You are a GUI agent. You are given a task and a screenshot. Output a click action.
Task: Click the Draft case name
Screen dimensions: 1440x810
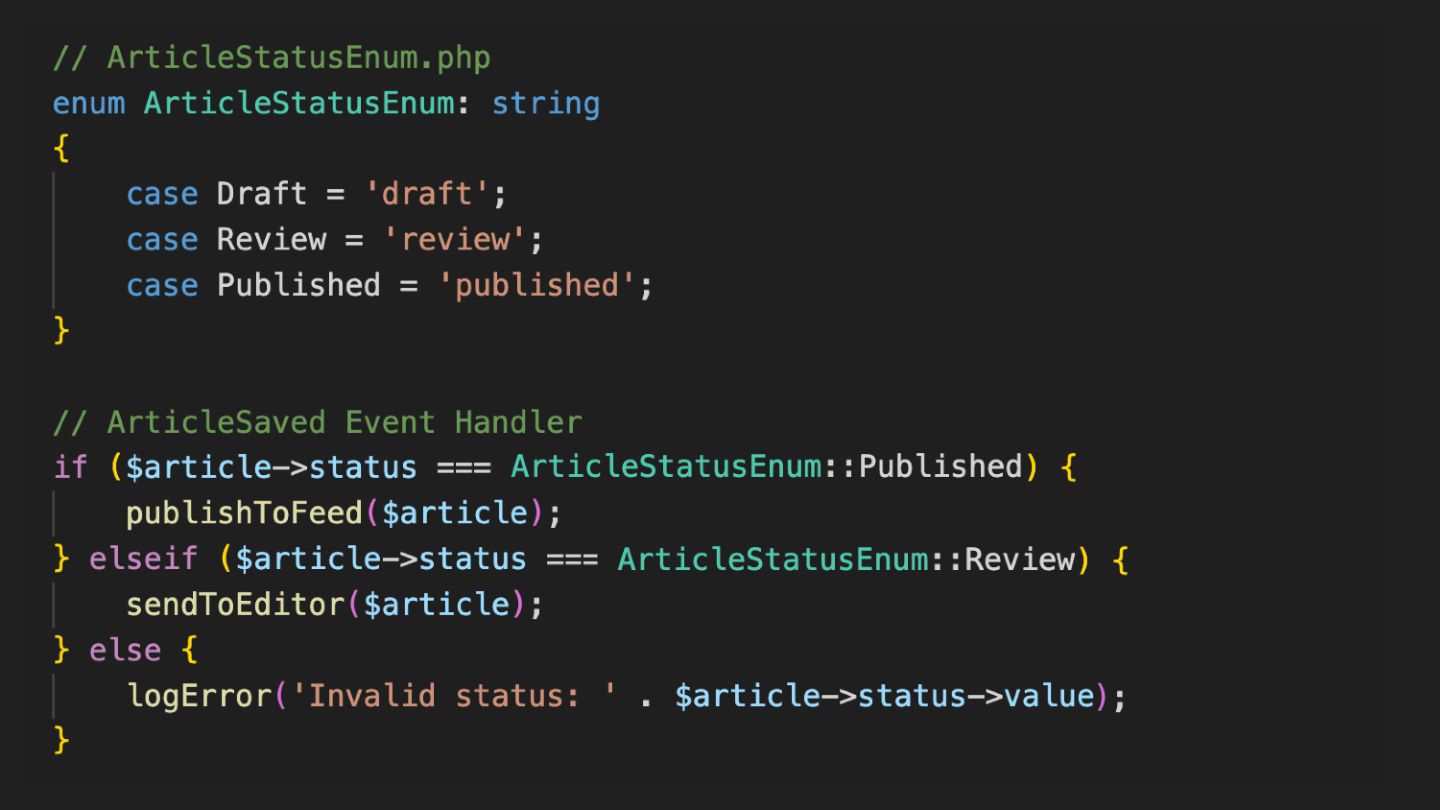[261, 193]
